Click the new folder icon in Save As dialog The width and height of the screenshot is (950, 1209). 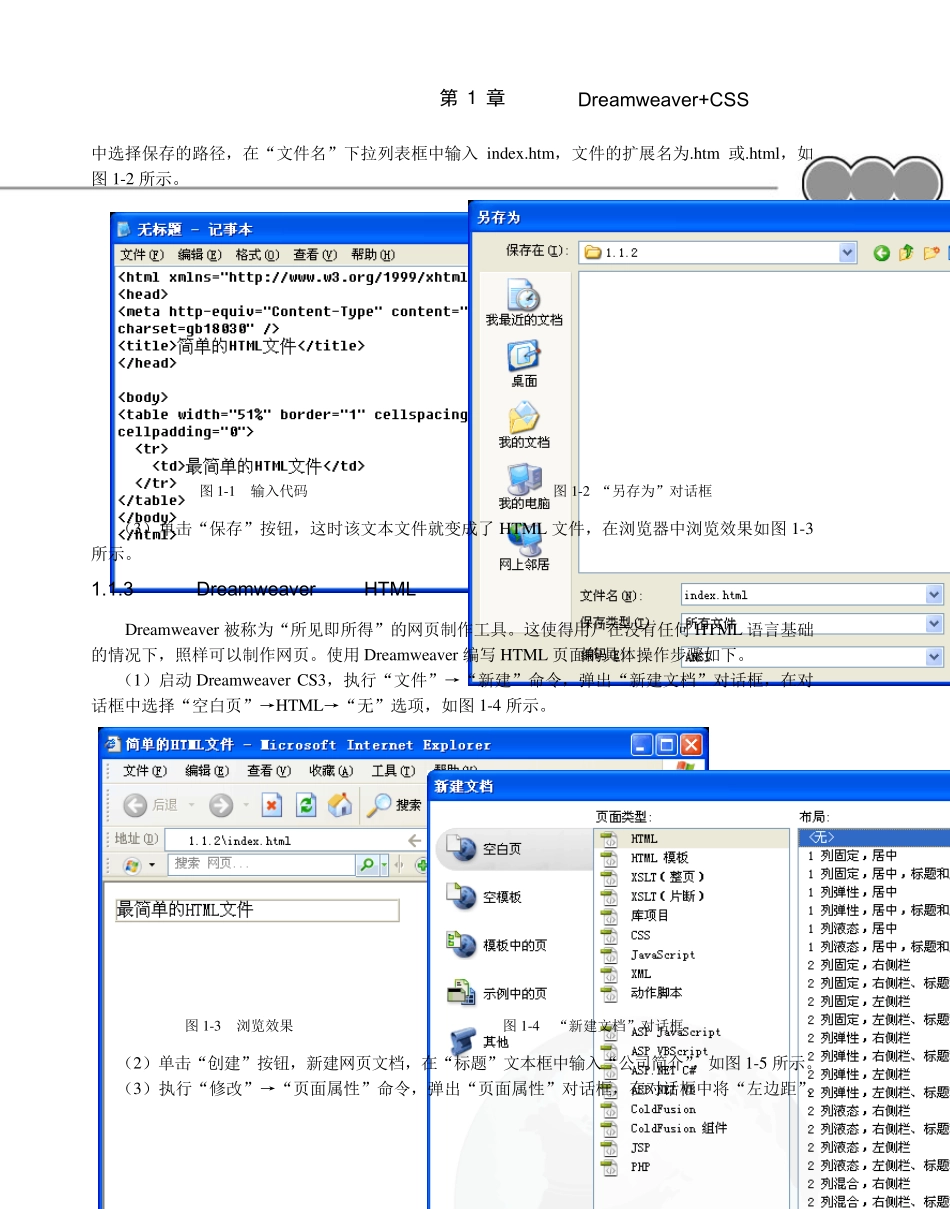pos(931,253)
